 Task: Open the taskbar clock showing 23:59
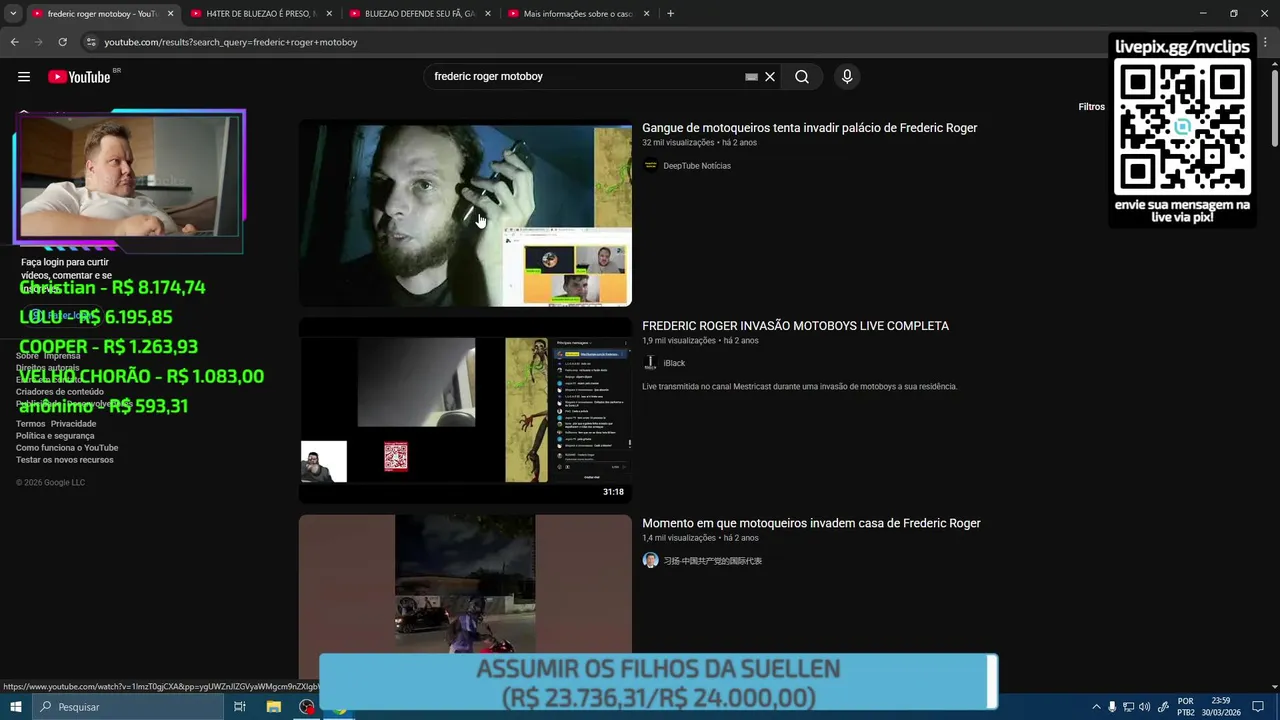point(1221,707)
